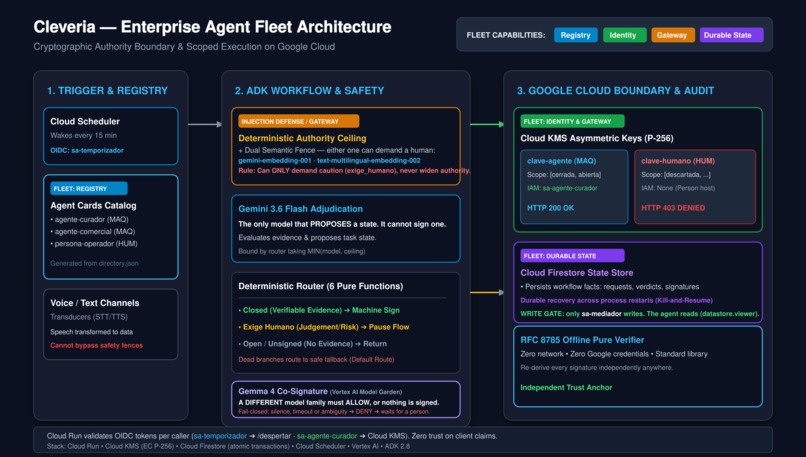
Task: Click the Agent Cards Catalog heading
Action: (x=93, y=205)
